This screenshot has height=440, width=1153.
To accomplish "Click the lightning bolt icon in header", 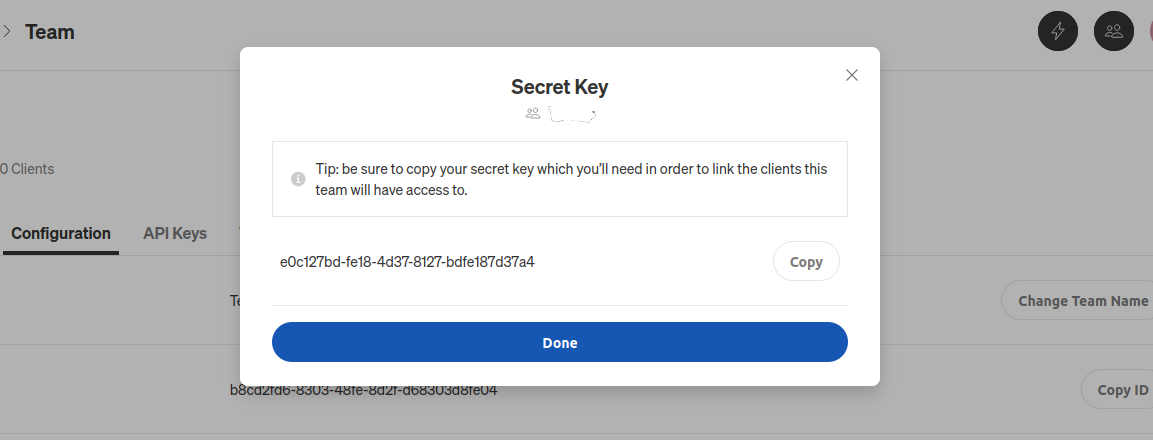I will [1057, 31].
